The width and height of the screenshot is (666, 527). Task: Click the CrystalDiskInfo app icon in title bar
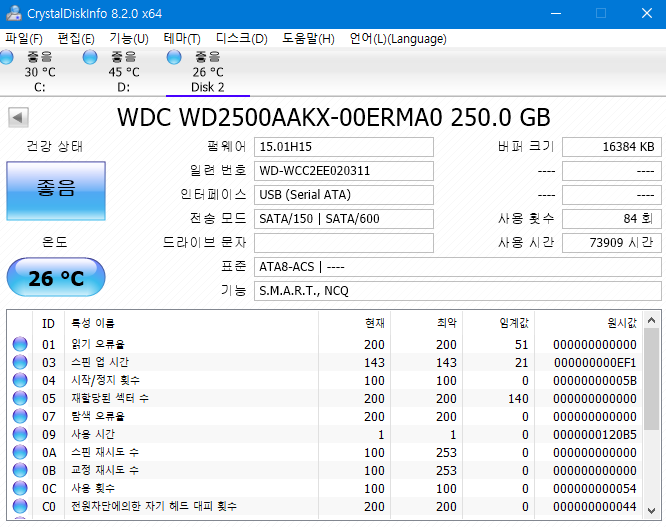pos(14,13)
